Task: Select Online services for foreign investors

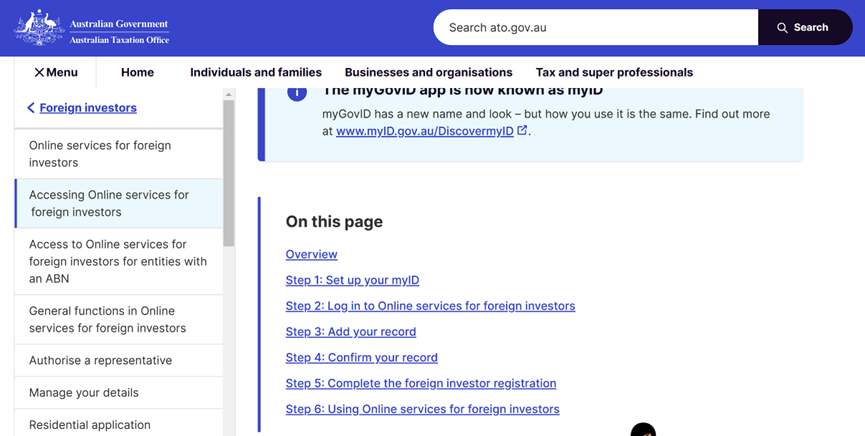Action: pyautogui.click(x=119, y=154)
